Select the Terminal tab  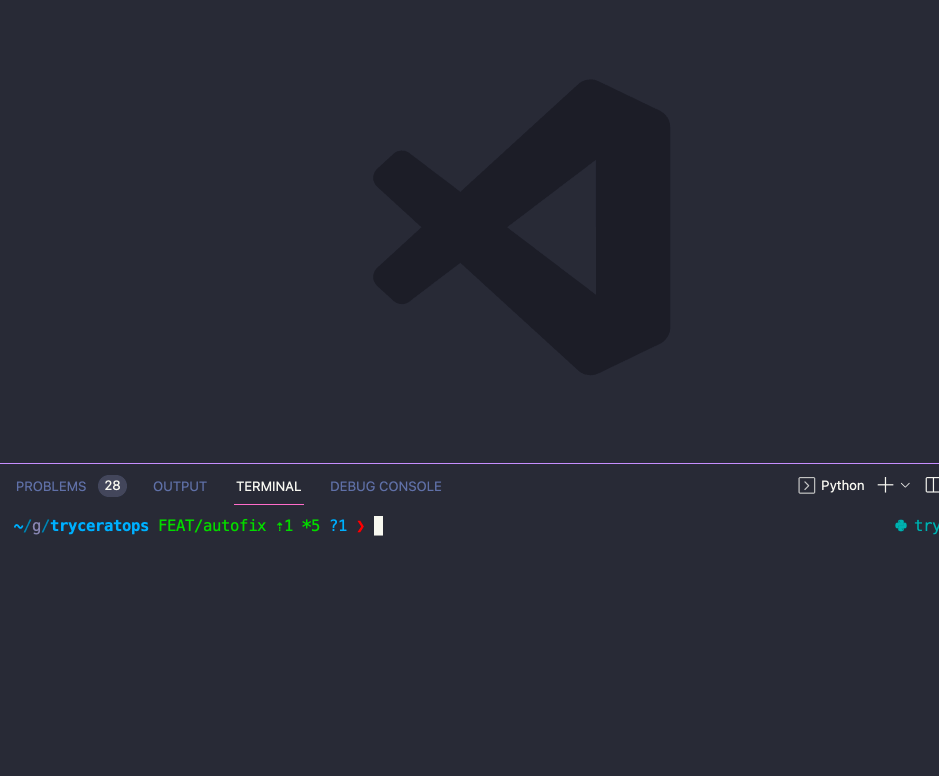coord(268,486)
